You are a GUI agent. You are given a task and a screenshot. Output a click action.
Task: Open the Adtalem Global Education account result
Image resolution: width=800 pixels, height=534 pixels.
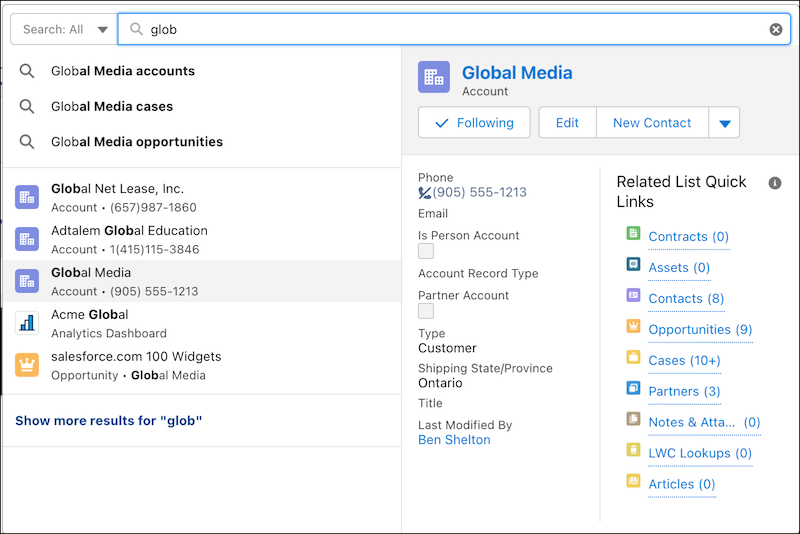[x=202, y=239]
